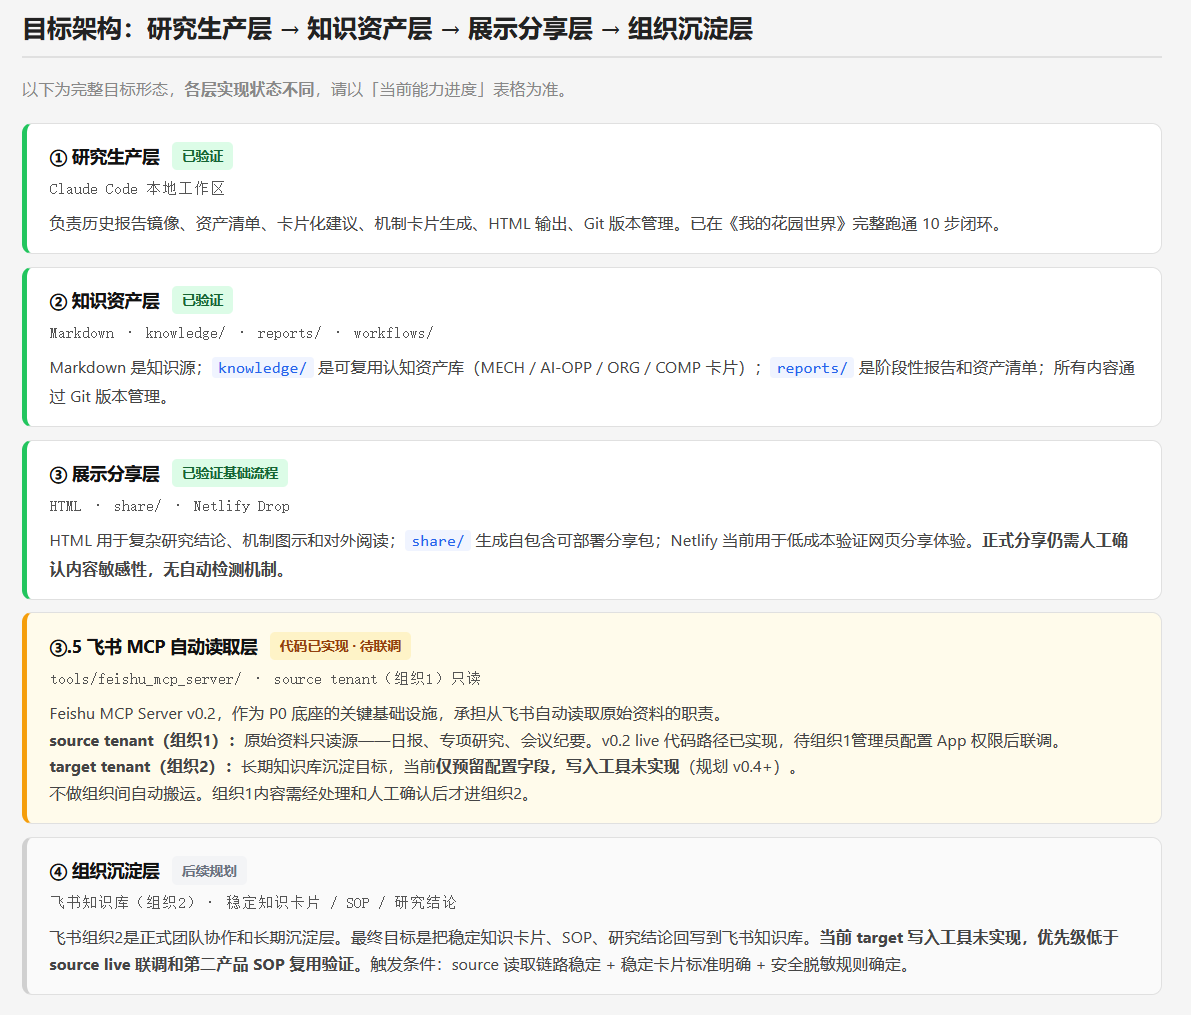
Task: Click the 后续规划 badge
Action: point(209,871)
